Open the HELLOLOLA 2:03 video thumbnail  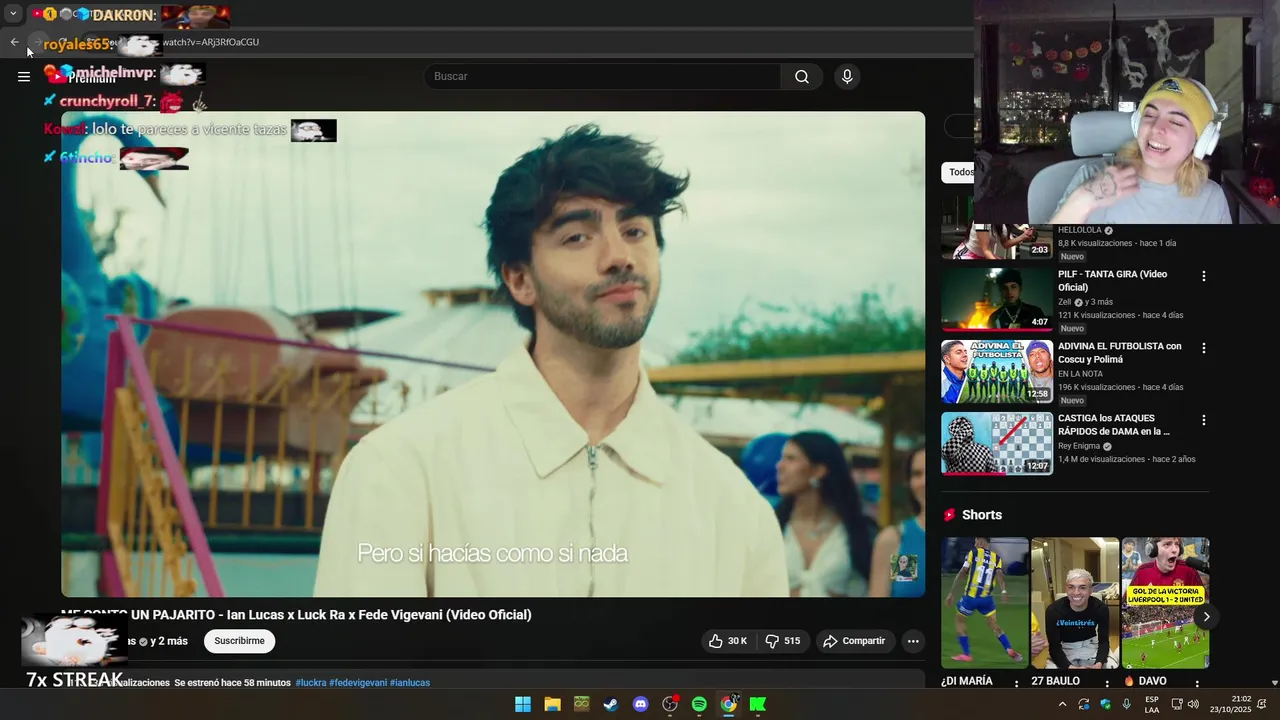pos(997,242)
